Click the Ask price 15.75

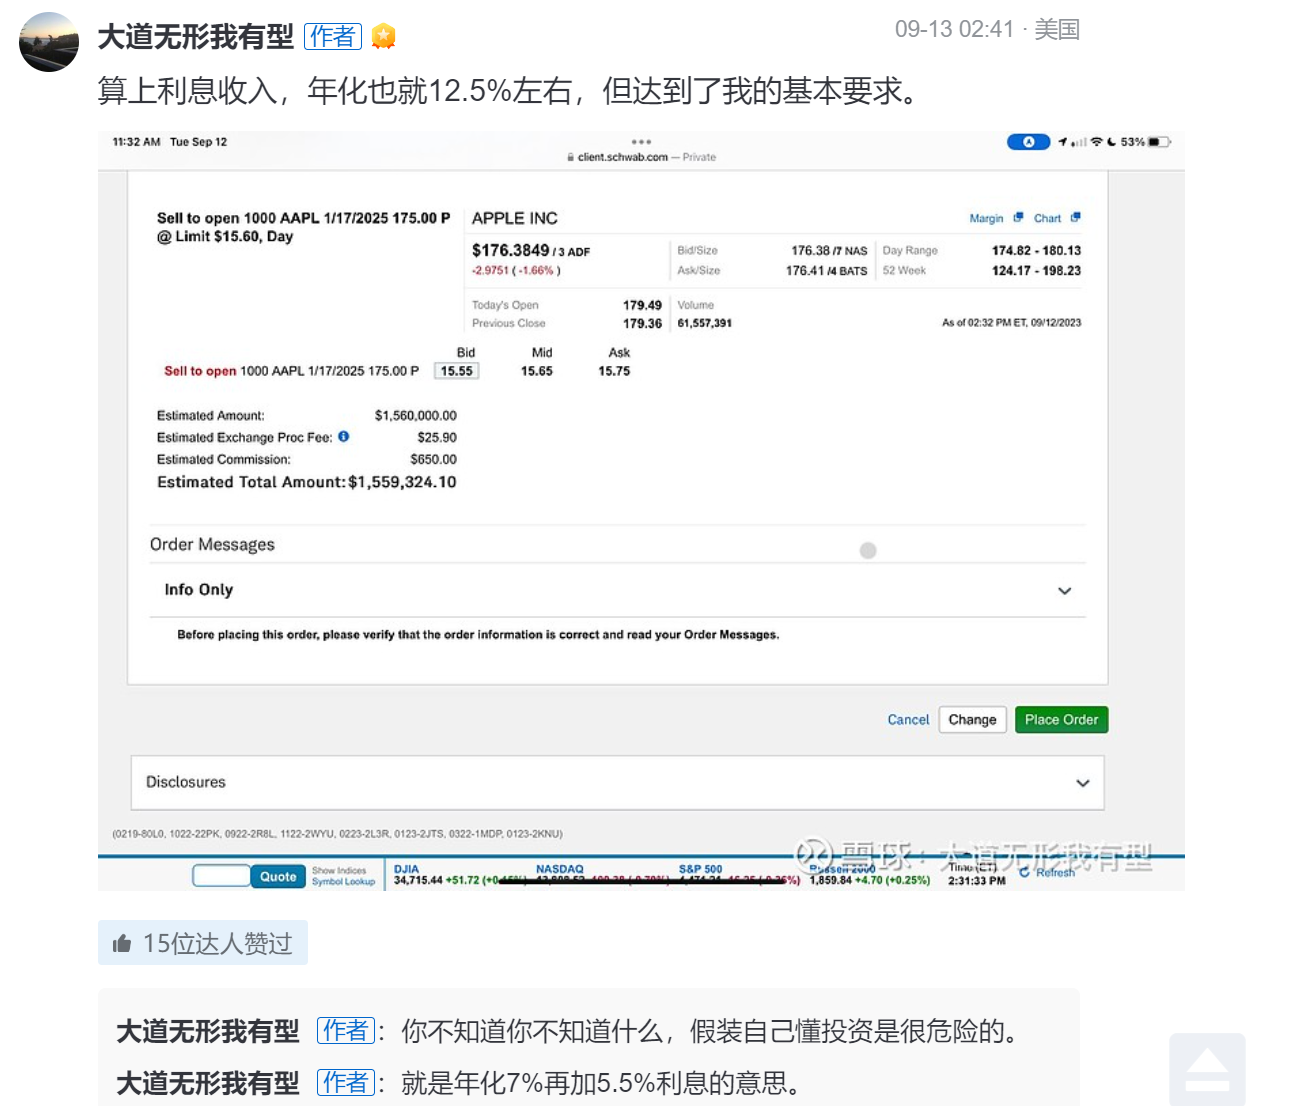(x=614, y=371)
